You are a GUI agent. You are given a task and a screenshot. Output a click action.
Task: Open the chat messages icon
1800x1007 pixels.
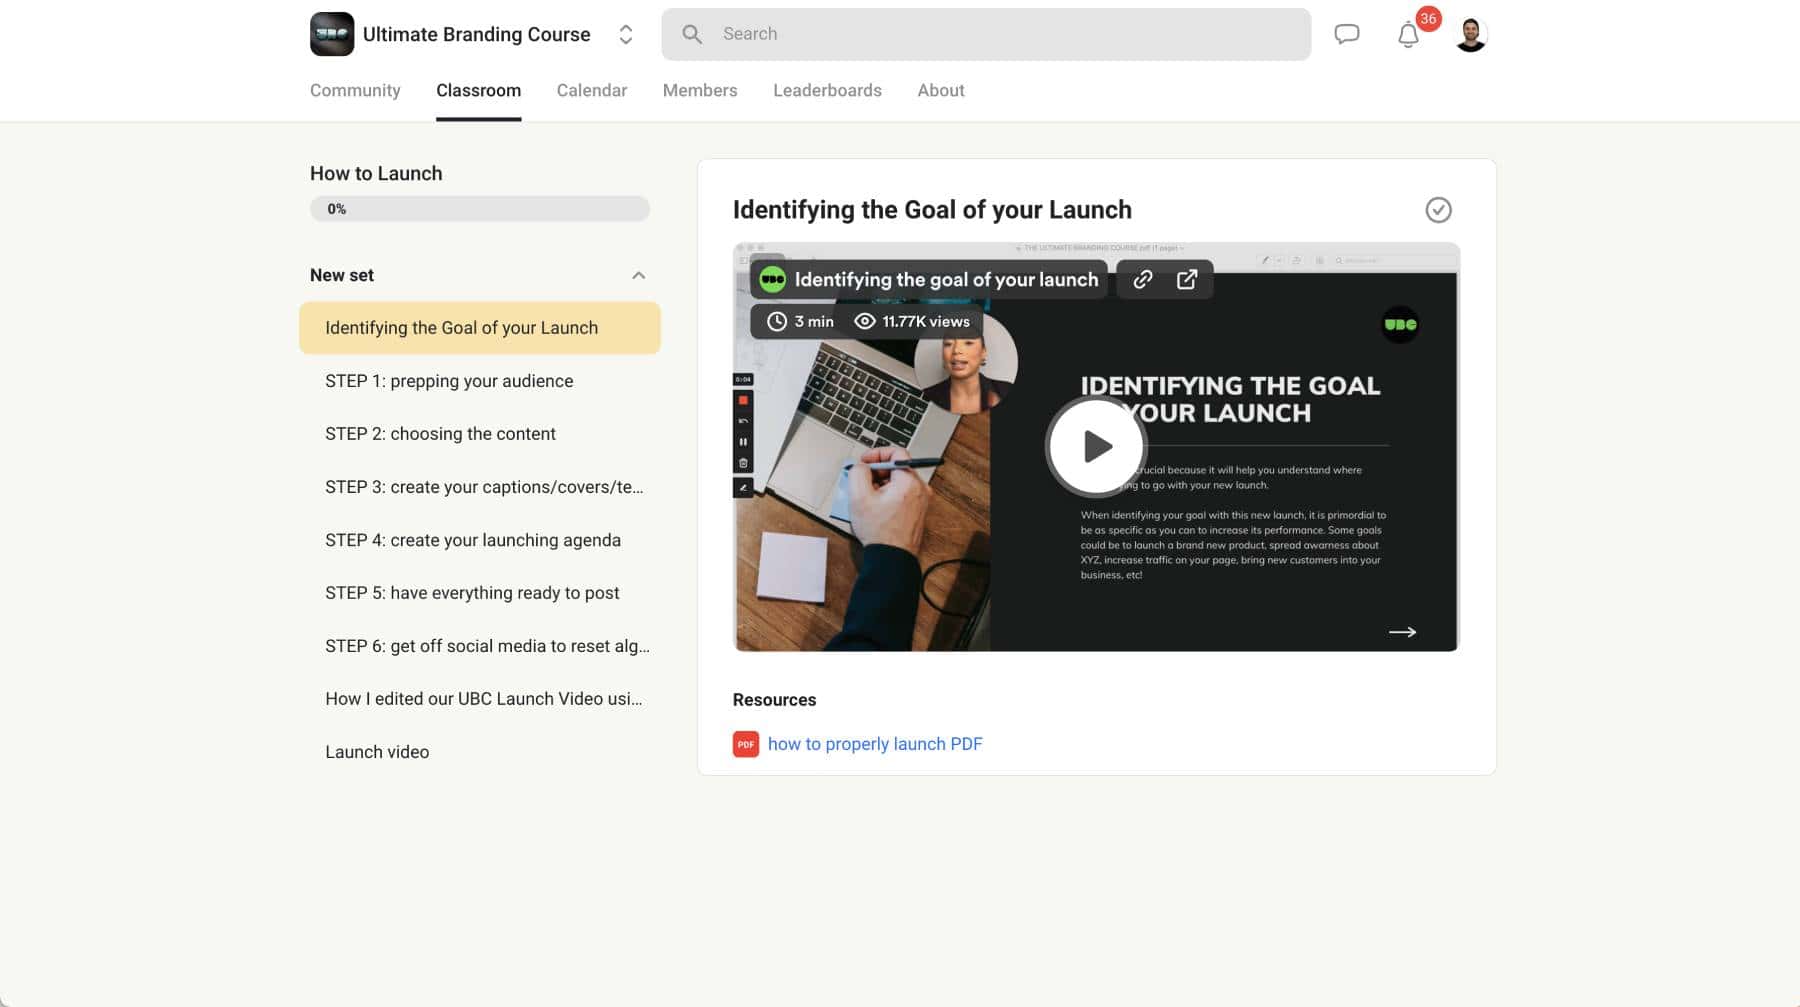tap(1346, 33)
